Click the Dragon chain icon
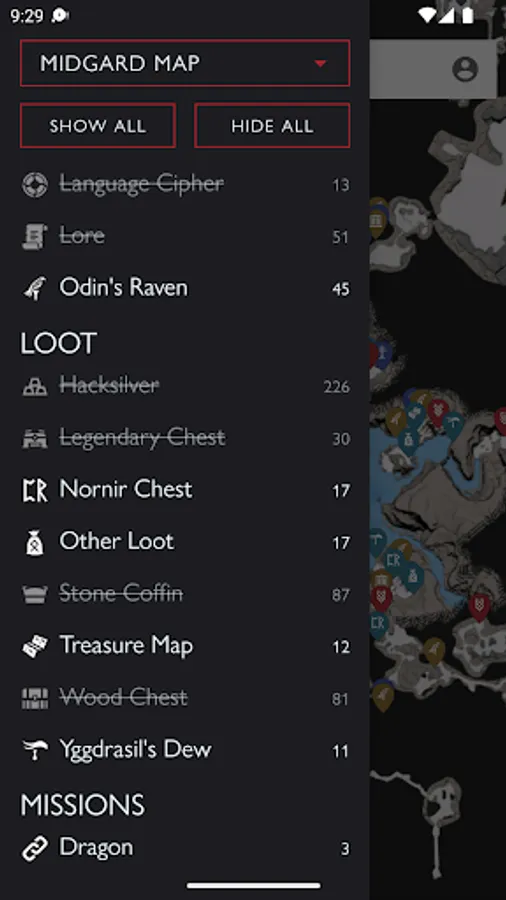Viewport: 506px width, 900px height. point(34,848)
